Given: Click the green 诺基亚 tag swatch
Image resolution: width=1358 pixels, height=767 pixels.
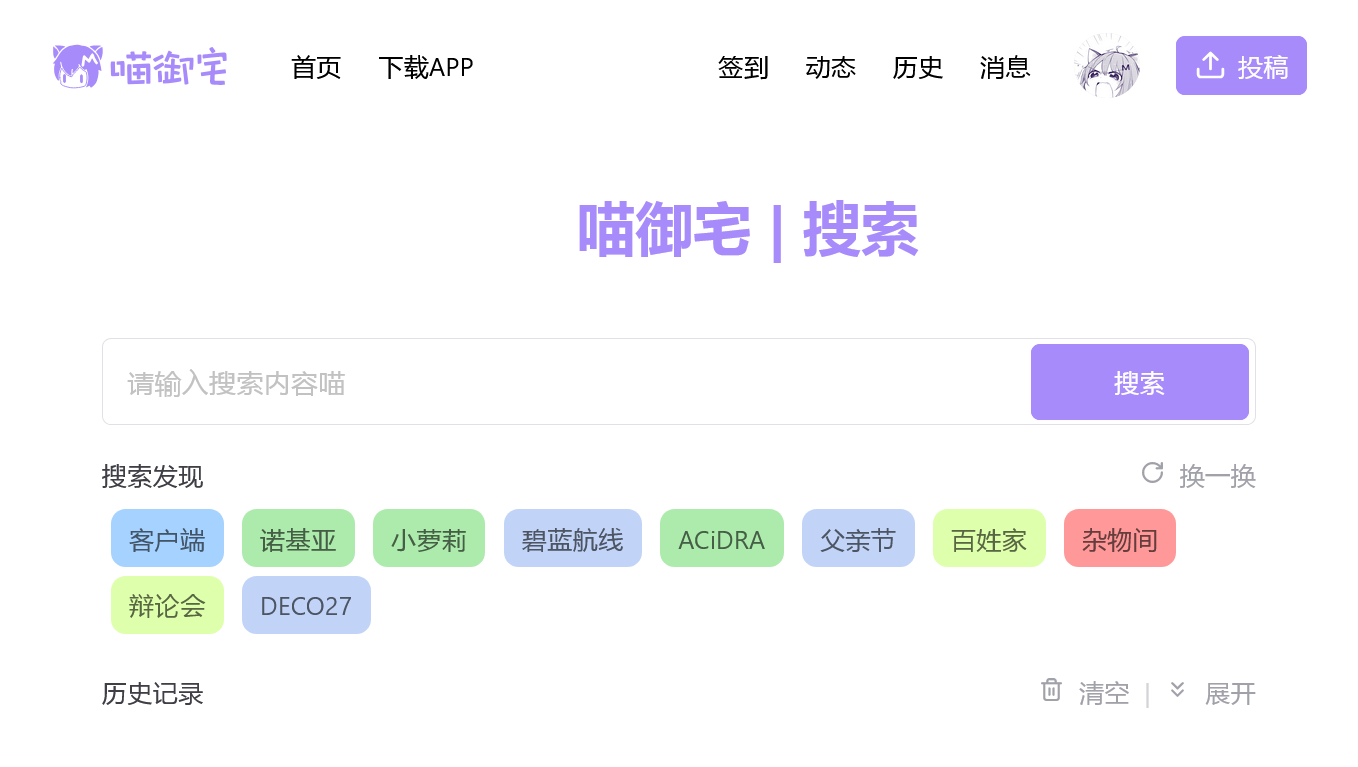Looking at the screenshot, I should 298,538.
